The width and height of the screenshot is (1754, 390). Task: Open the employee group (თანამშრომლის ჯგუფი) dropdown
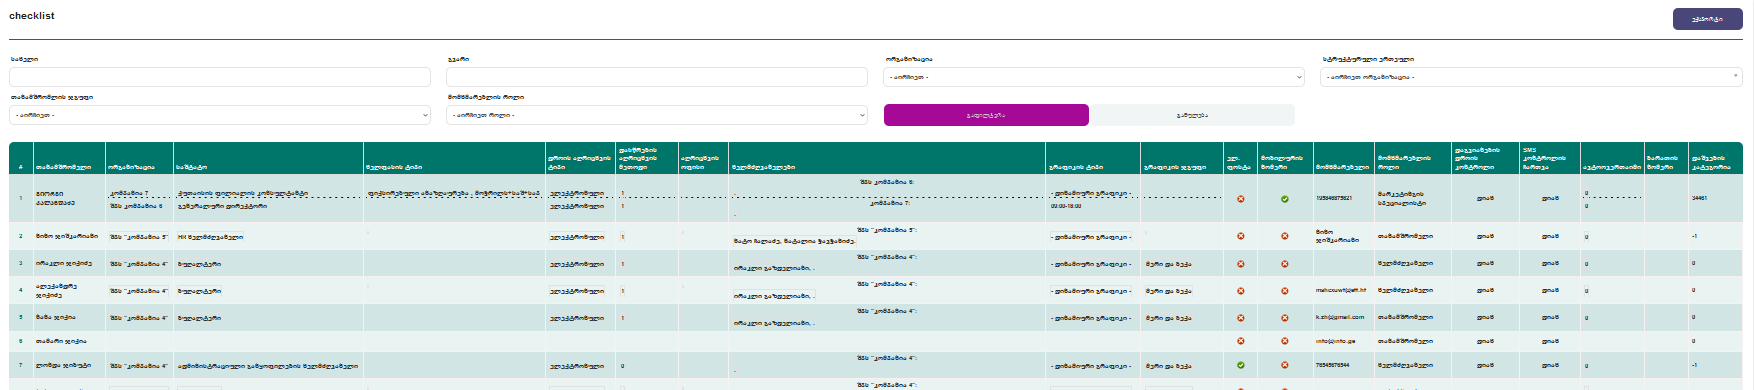pyautogui.click(x=220, y=115)
